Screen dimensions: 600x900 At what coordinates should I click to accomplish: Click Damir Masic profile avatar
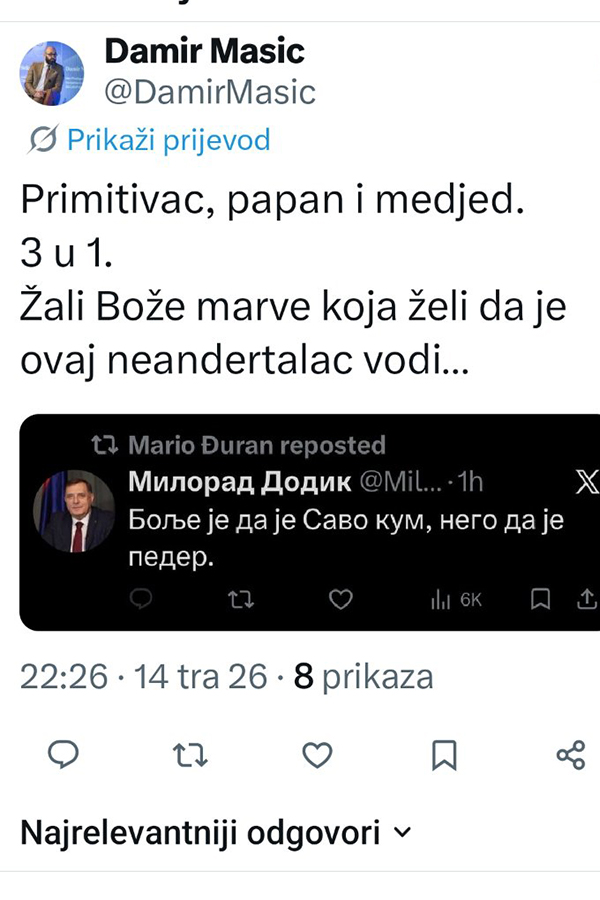pos(52,72)
